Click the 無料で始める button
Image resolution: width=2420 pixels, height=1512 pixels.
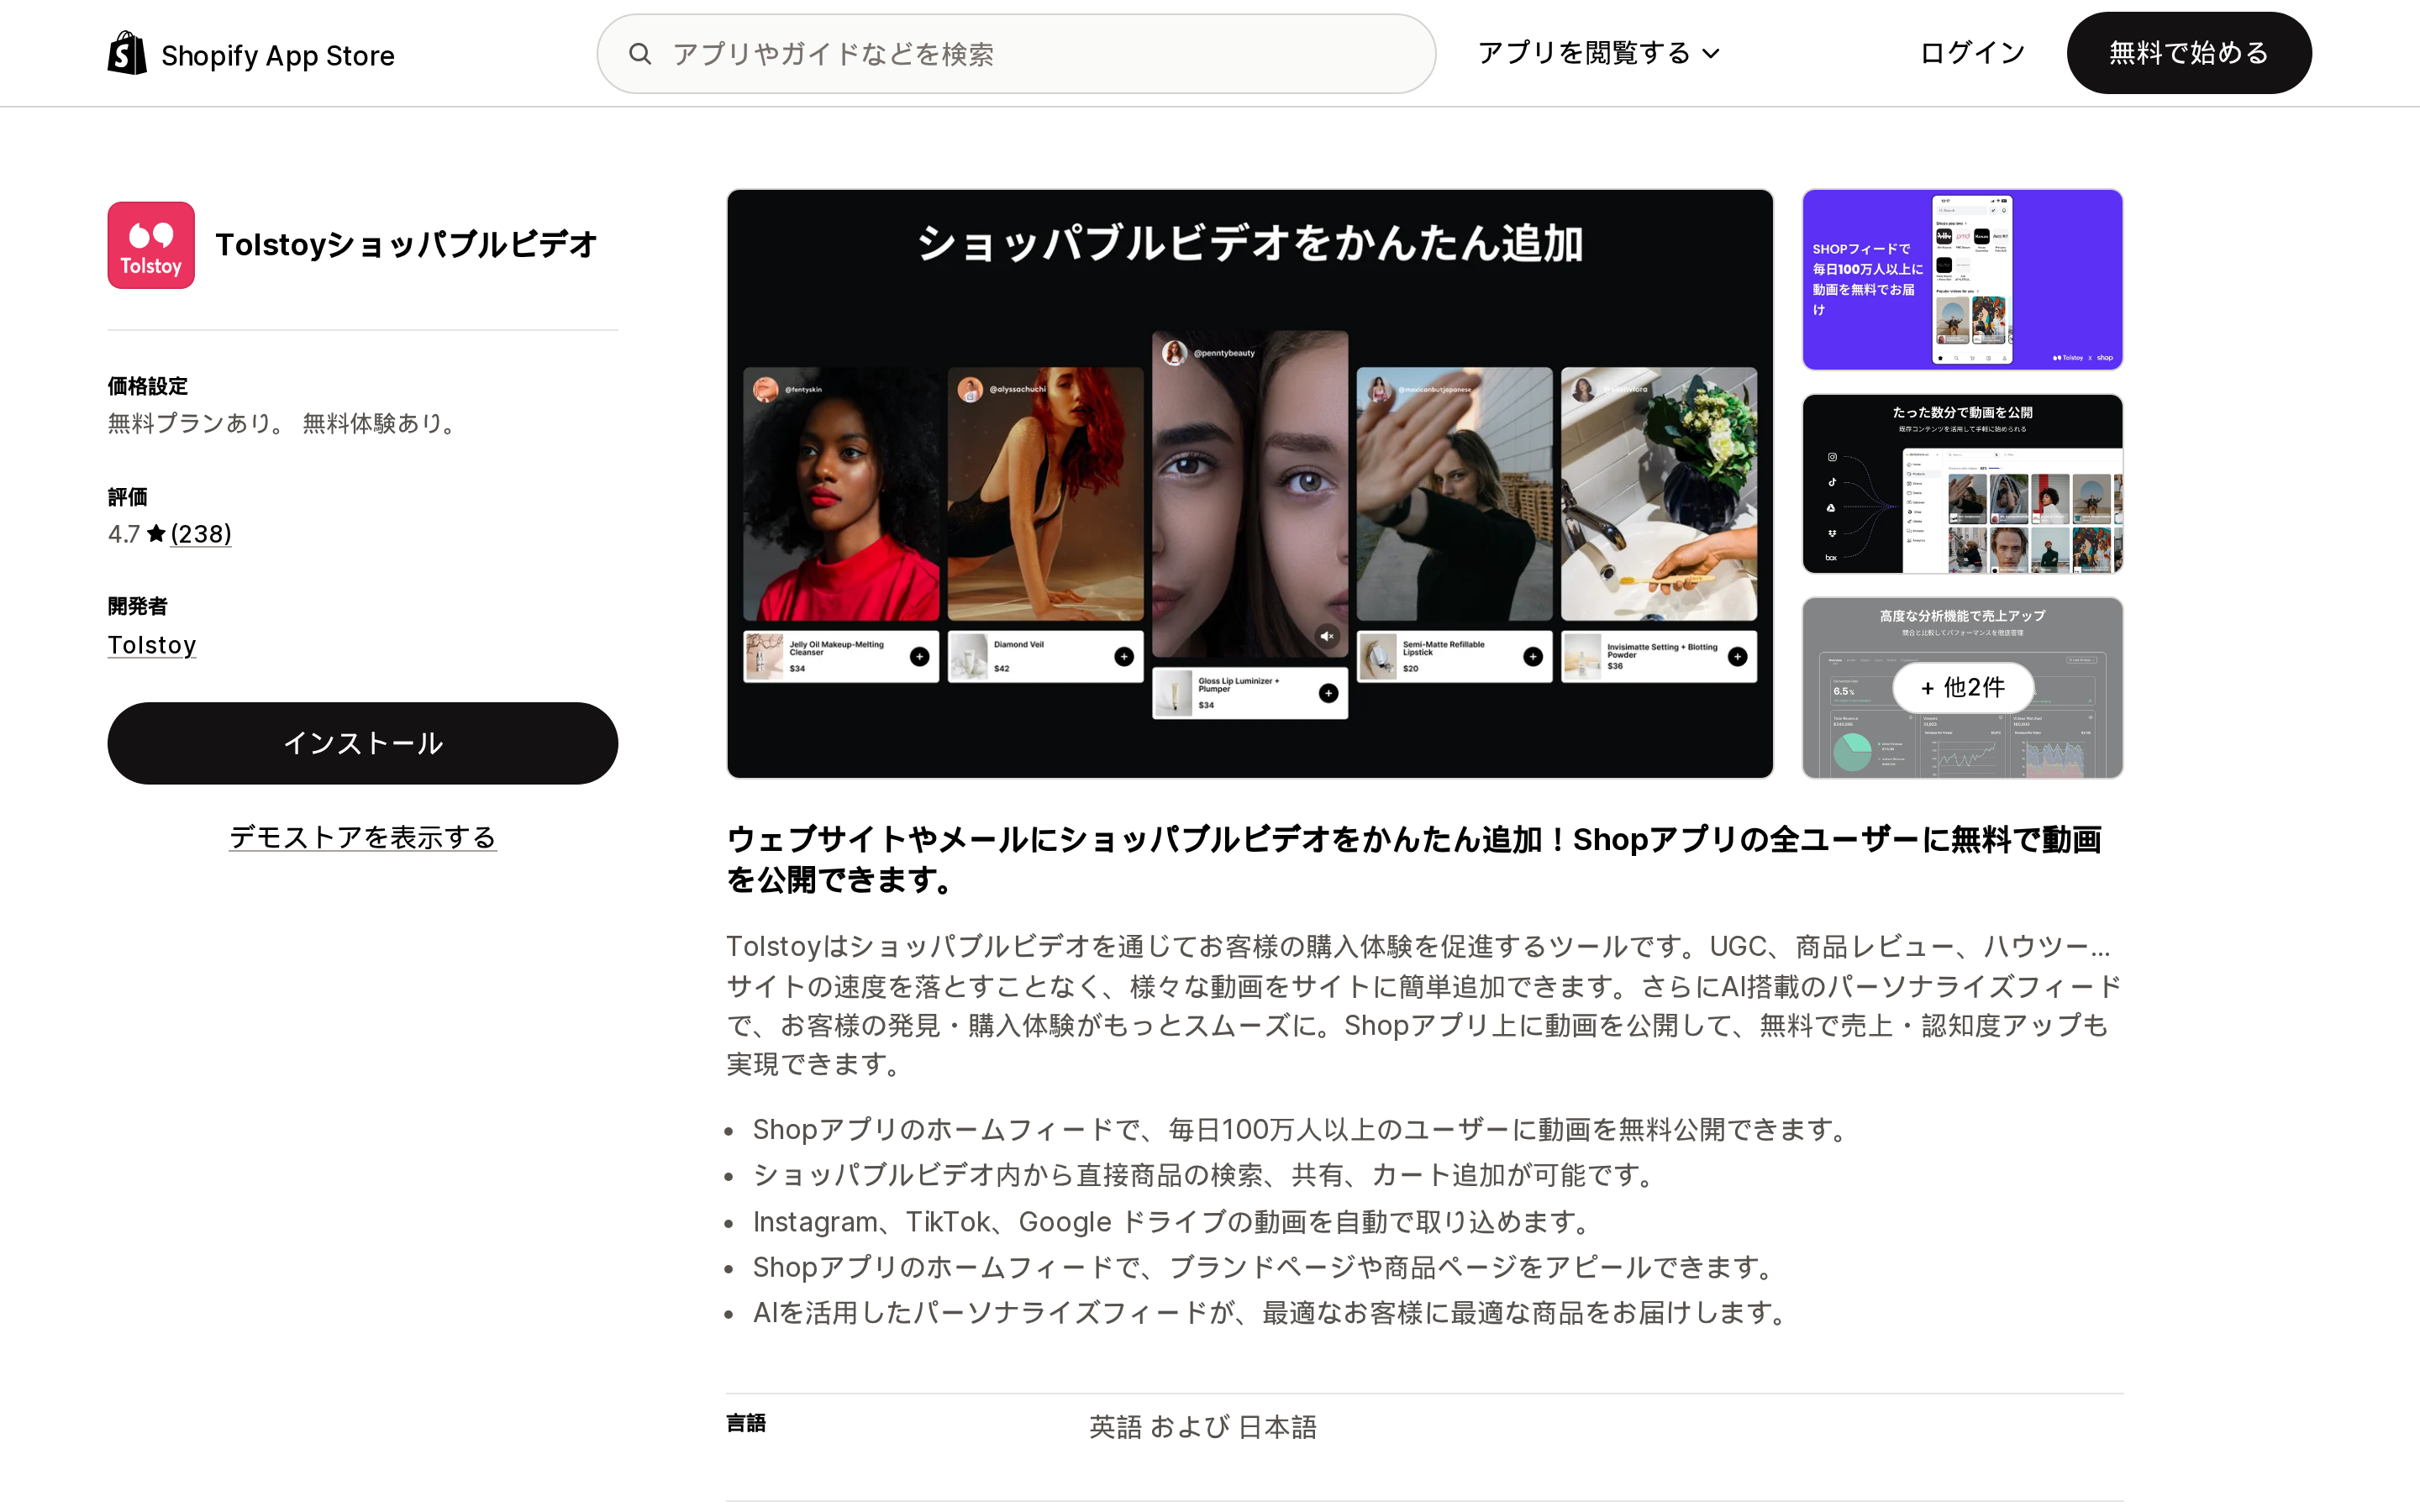(2189, 53)
